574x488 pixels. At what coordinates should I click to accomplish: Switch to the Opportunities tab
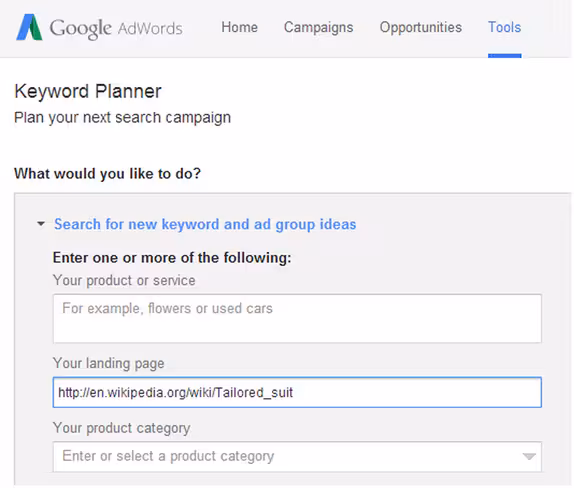[x=421, y=28]
